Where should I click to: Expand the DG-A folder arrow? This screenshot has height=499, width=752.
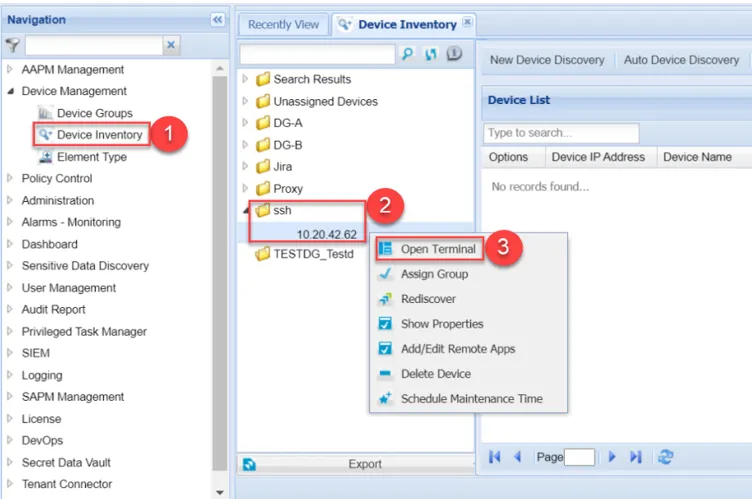245,123
